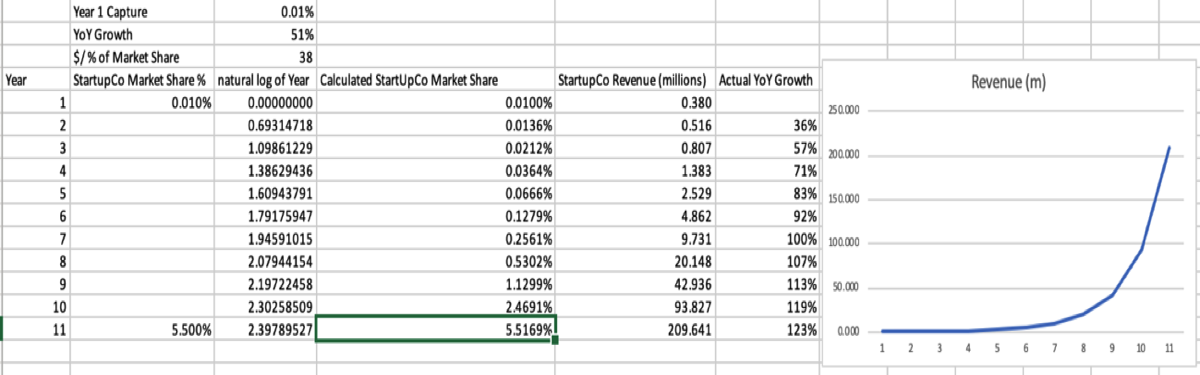
Task: Click the calculated share cell 0.0666%
Action: click(x=435, y=193)
